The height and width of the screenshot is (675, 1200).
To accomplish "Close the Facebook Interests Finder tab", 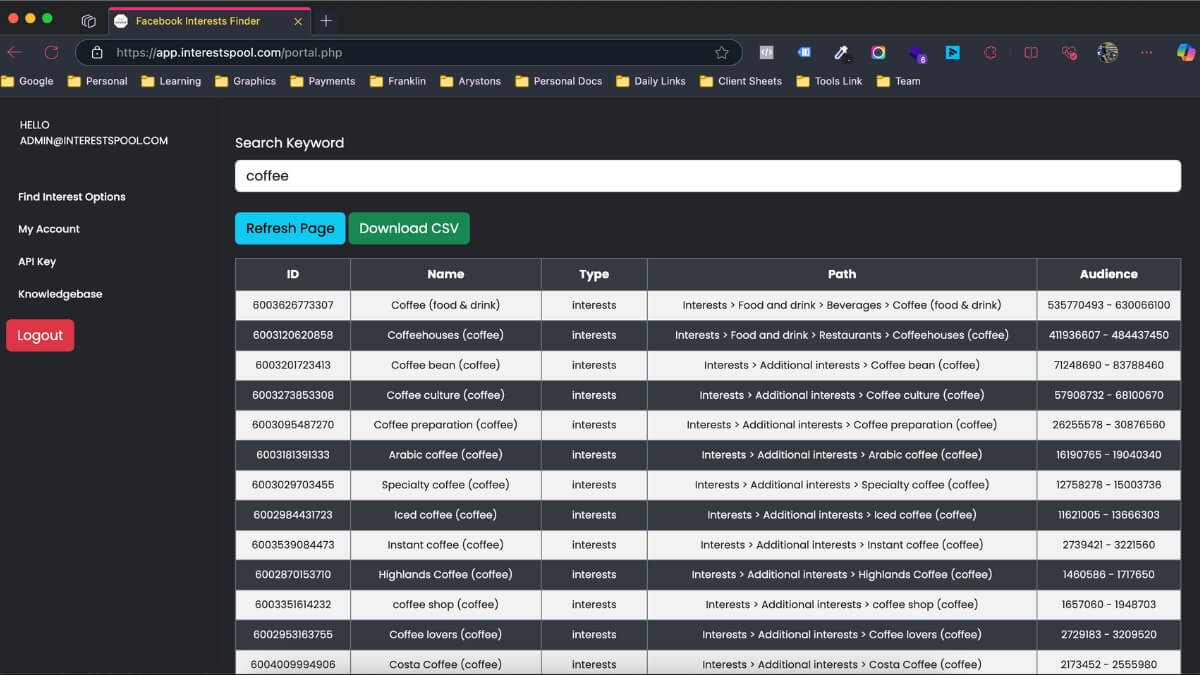I will coord(298,21).
